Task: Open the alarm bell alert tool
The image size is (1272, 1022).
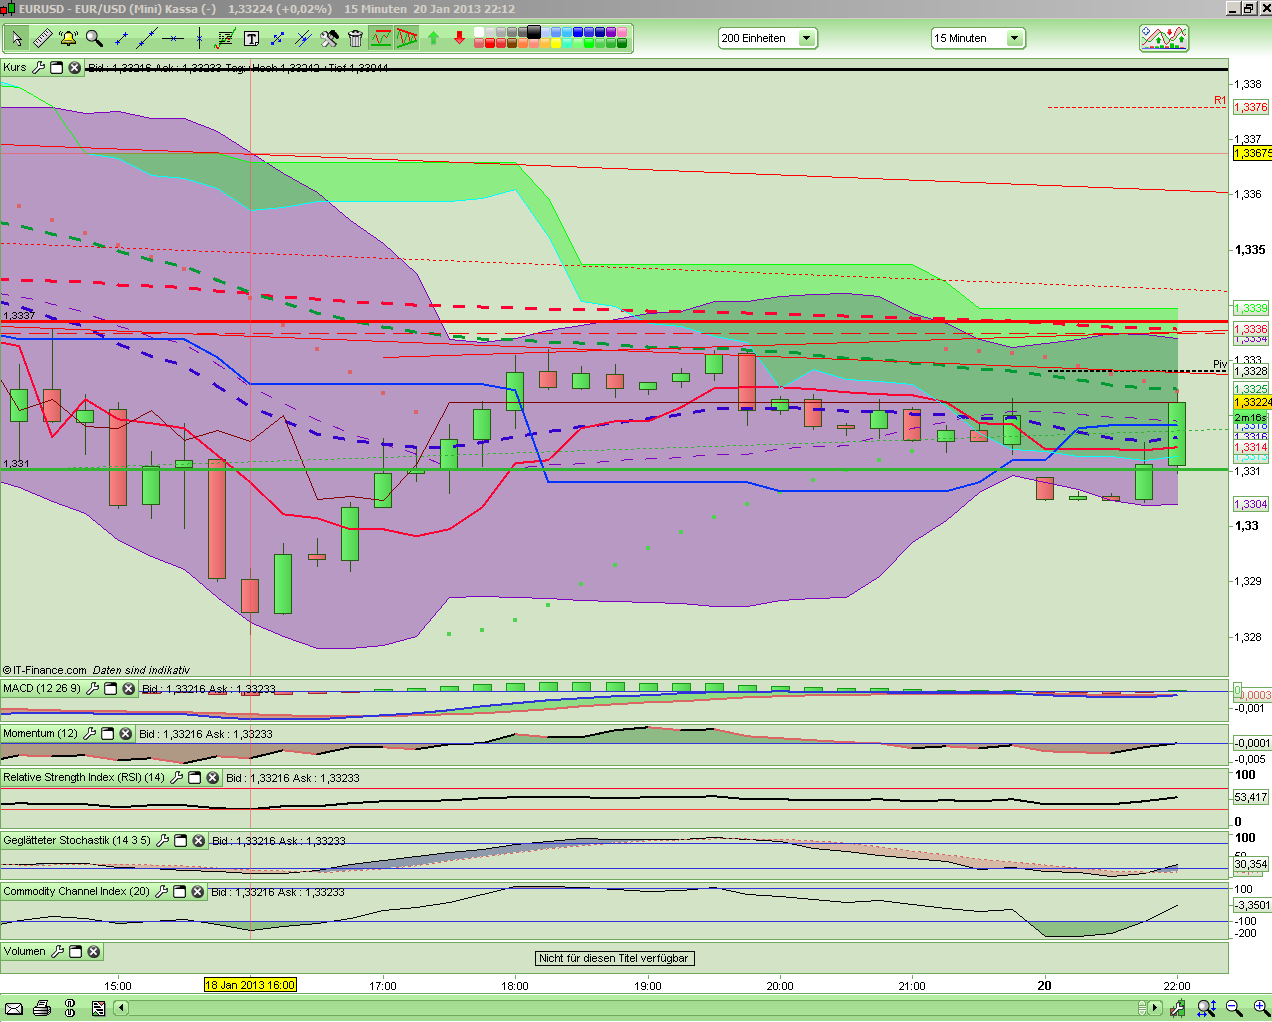Action: [68, 38]
